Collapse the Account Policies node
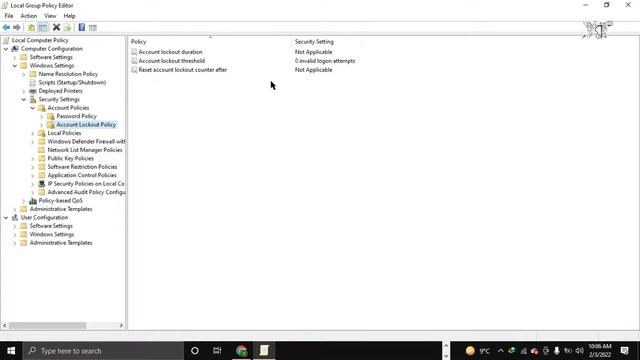The width and height of the screenshot is (640, 360). click(33, 108)
